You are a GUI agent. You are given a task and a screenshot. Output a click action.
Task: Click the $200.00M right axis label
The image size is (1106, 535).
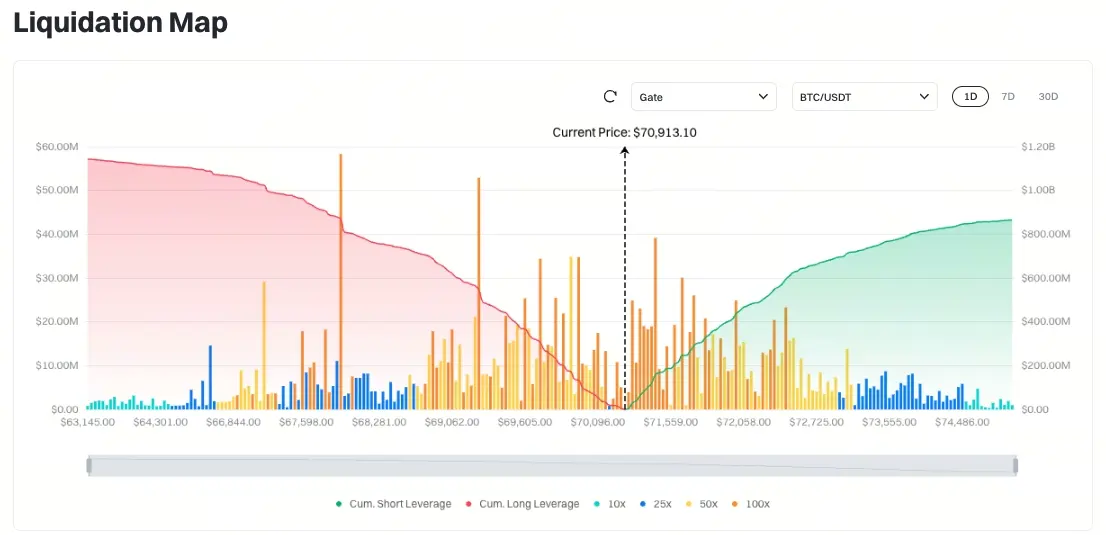point(1045,366)
